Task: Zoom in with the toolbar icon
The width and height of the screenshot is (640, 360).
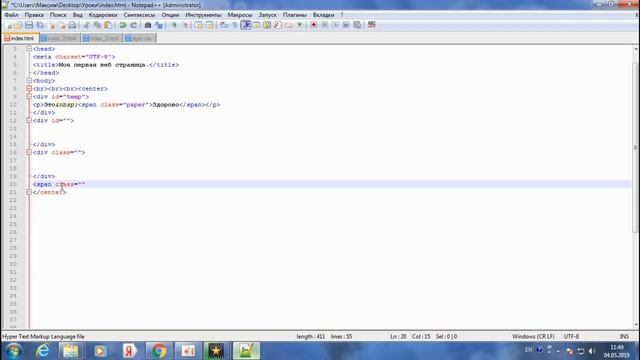Action: (x=174, y=25)
